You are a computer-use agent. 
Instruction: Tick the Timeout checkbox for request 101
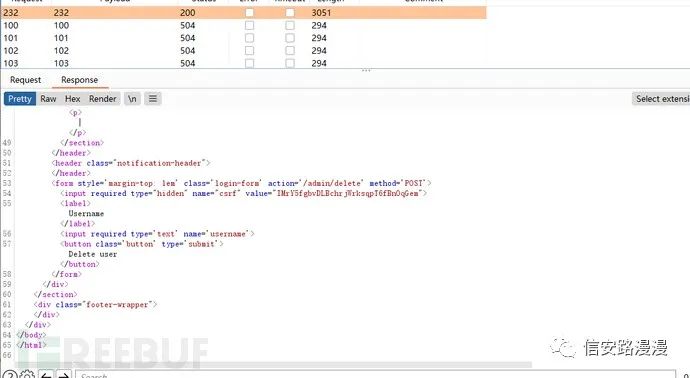coord(290,38)
